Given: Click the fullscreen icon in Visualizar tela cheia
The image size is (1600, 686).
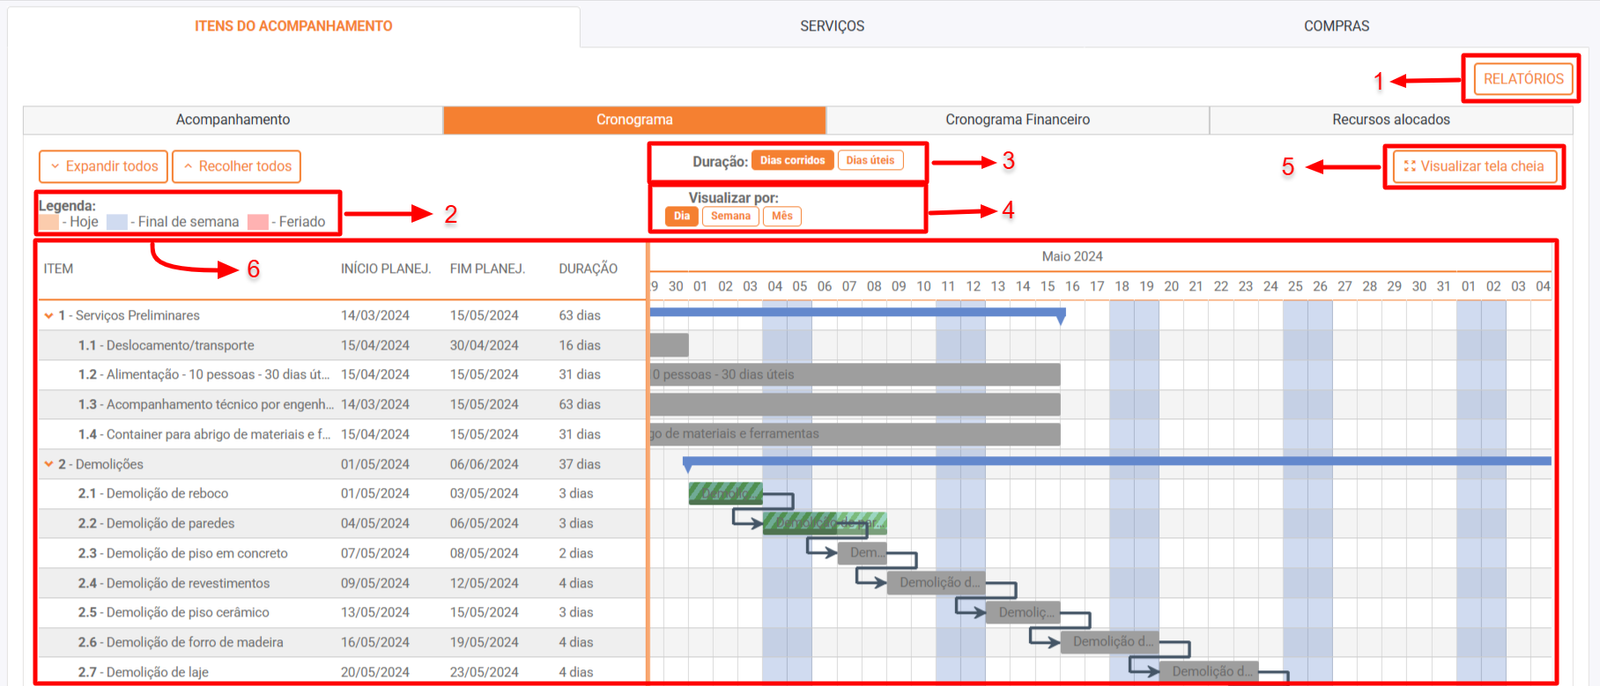Looking at the screenshot, I should (x=1409, y=166).
